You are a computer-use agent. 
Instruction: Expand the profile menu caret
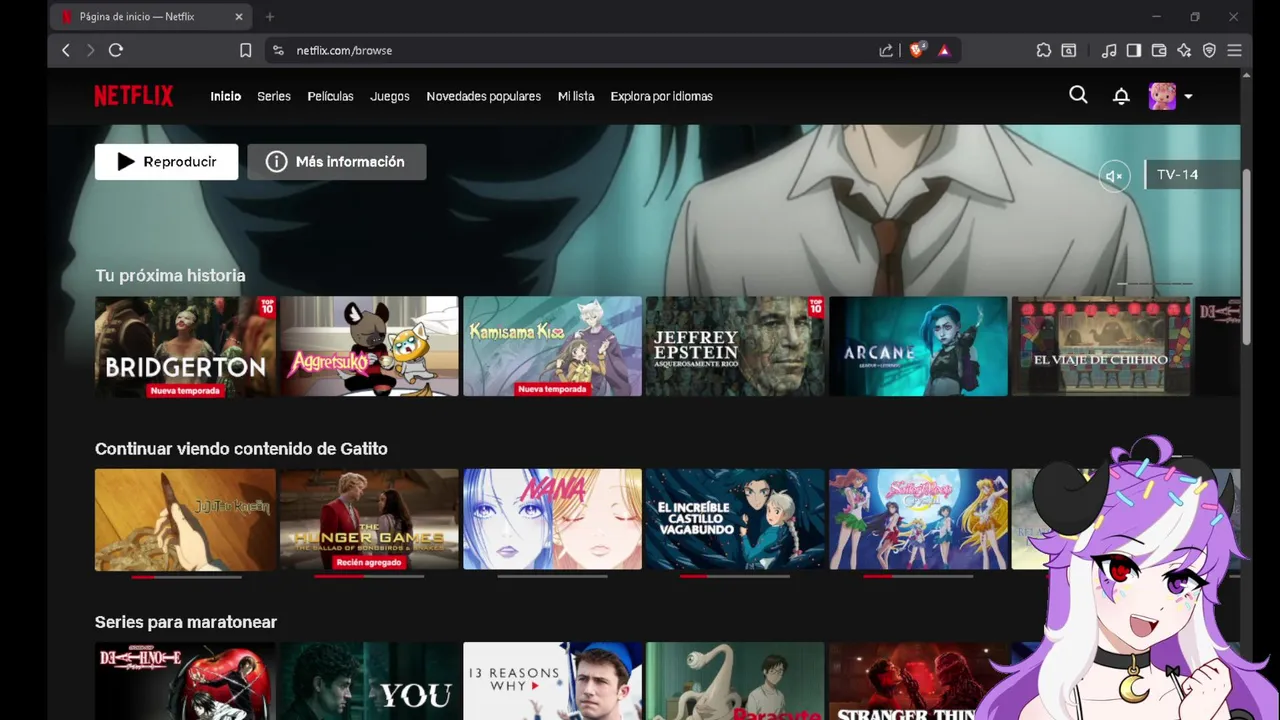point(1188,97)
